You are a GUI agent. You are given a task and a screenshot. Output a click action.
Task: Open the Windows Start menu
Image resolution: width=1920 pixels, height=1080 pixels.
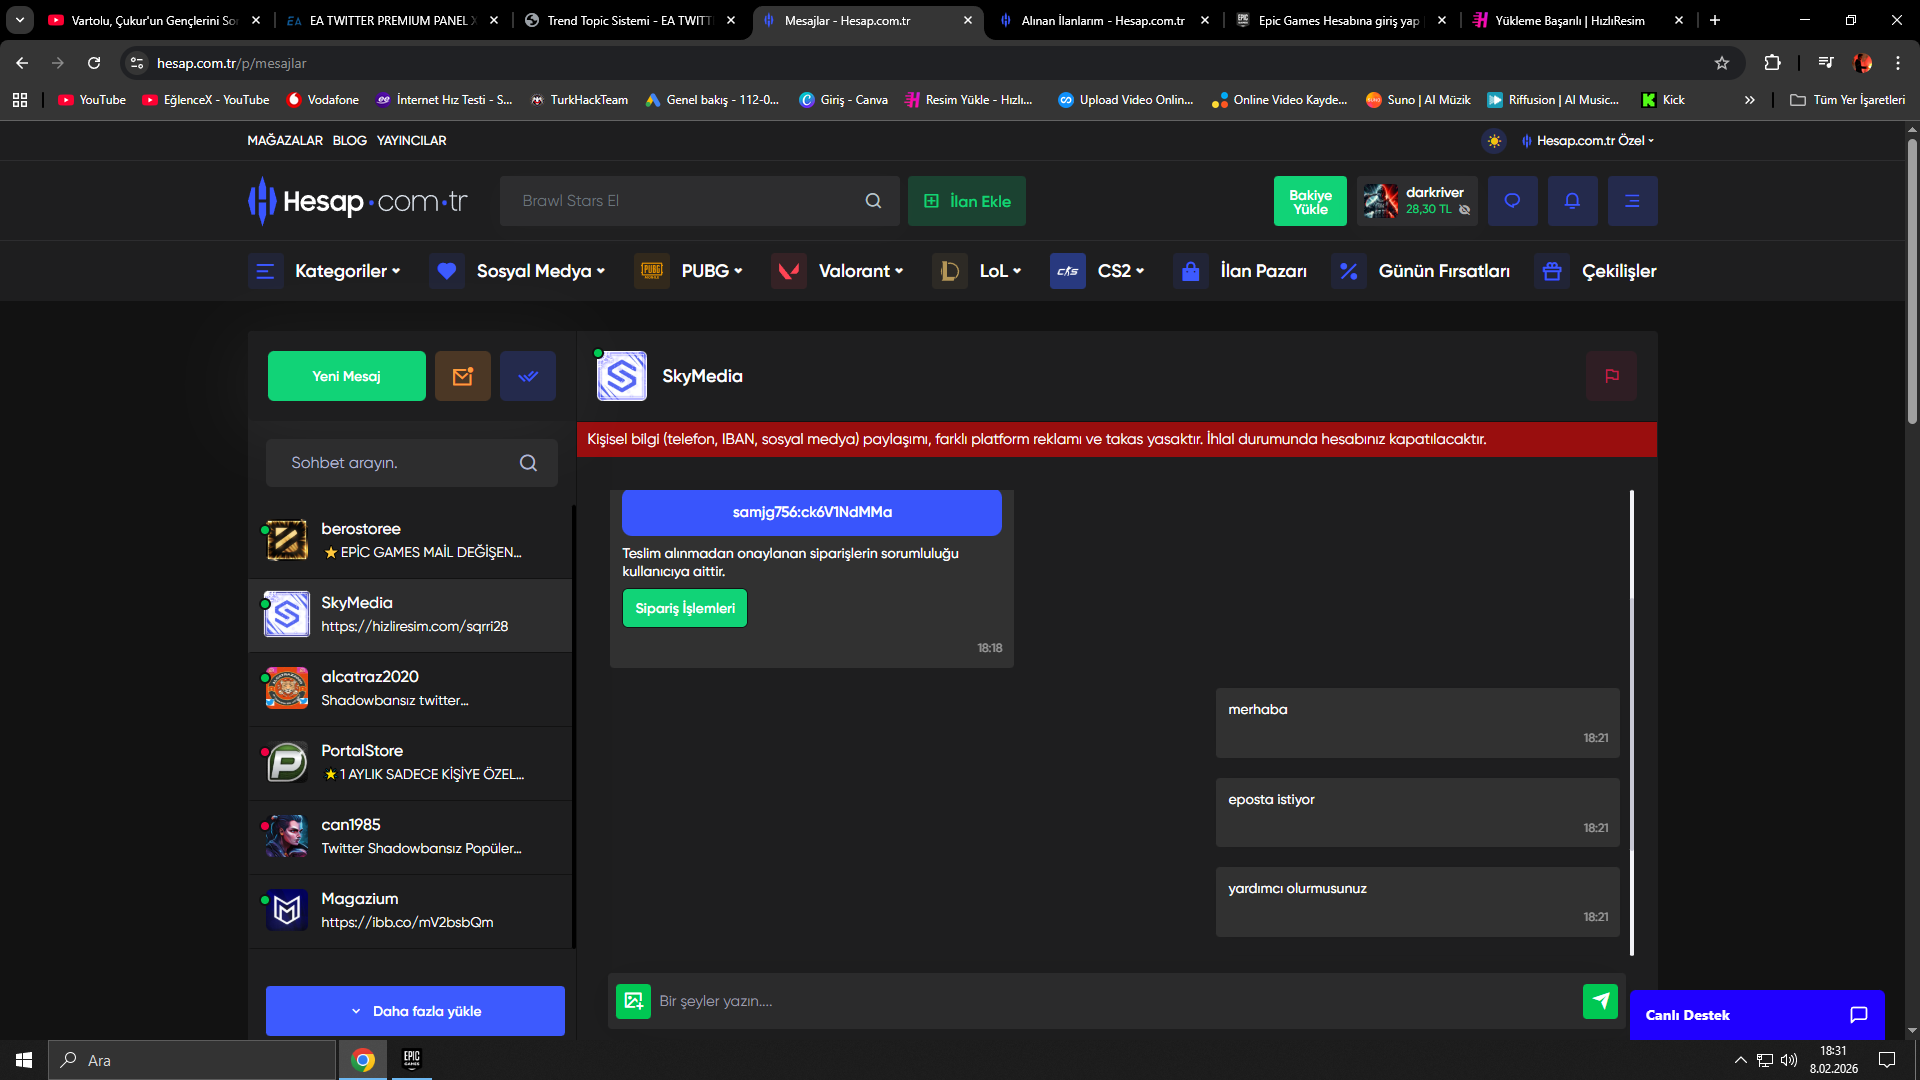point(24,1060)
